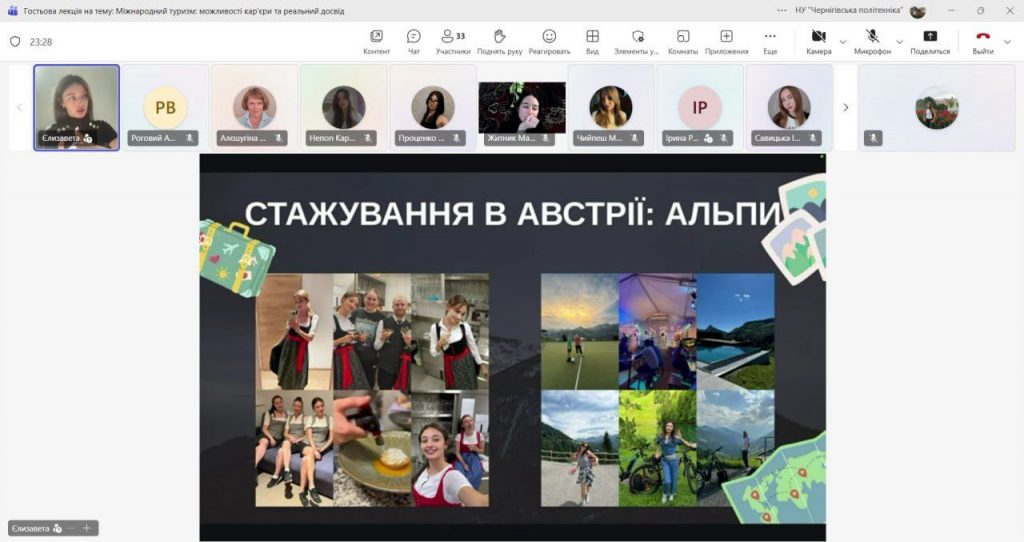Unmute the Микрофон
The image size is (1024, 542).
pyautogui.click(x=872, y=41)
